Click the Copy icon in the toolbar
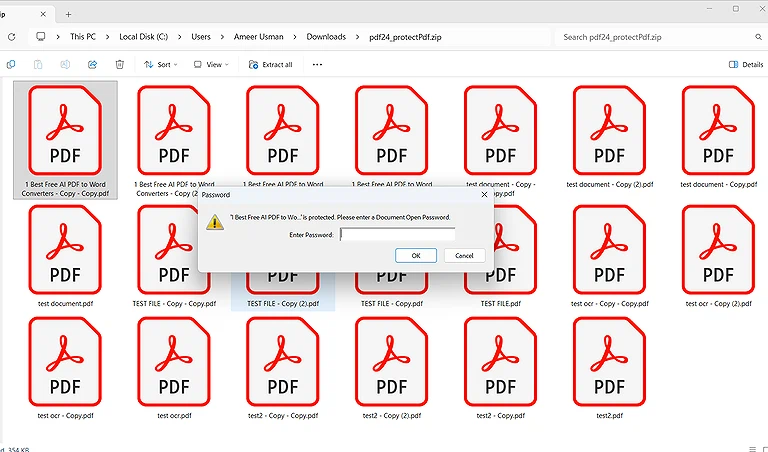Viewport: 768px width, 452px height. 11,65
